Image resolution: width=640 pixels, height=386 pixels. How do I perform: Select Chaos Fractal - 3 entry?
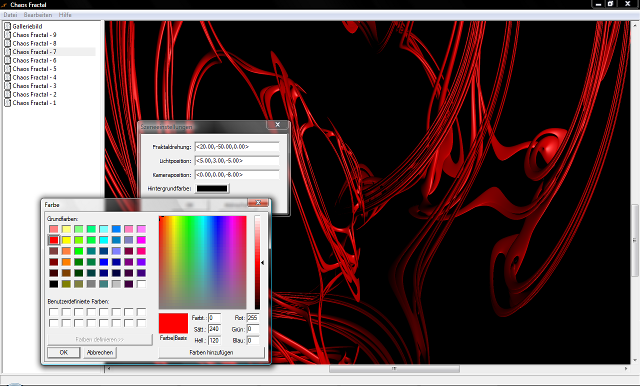coord(34,86)
